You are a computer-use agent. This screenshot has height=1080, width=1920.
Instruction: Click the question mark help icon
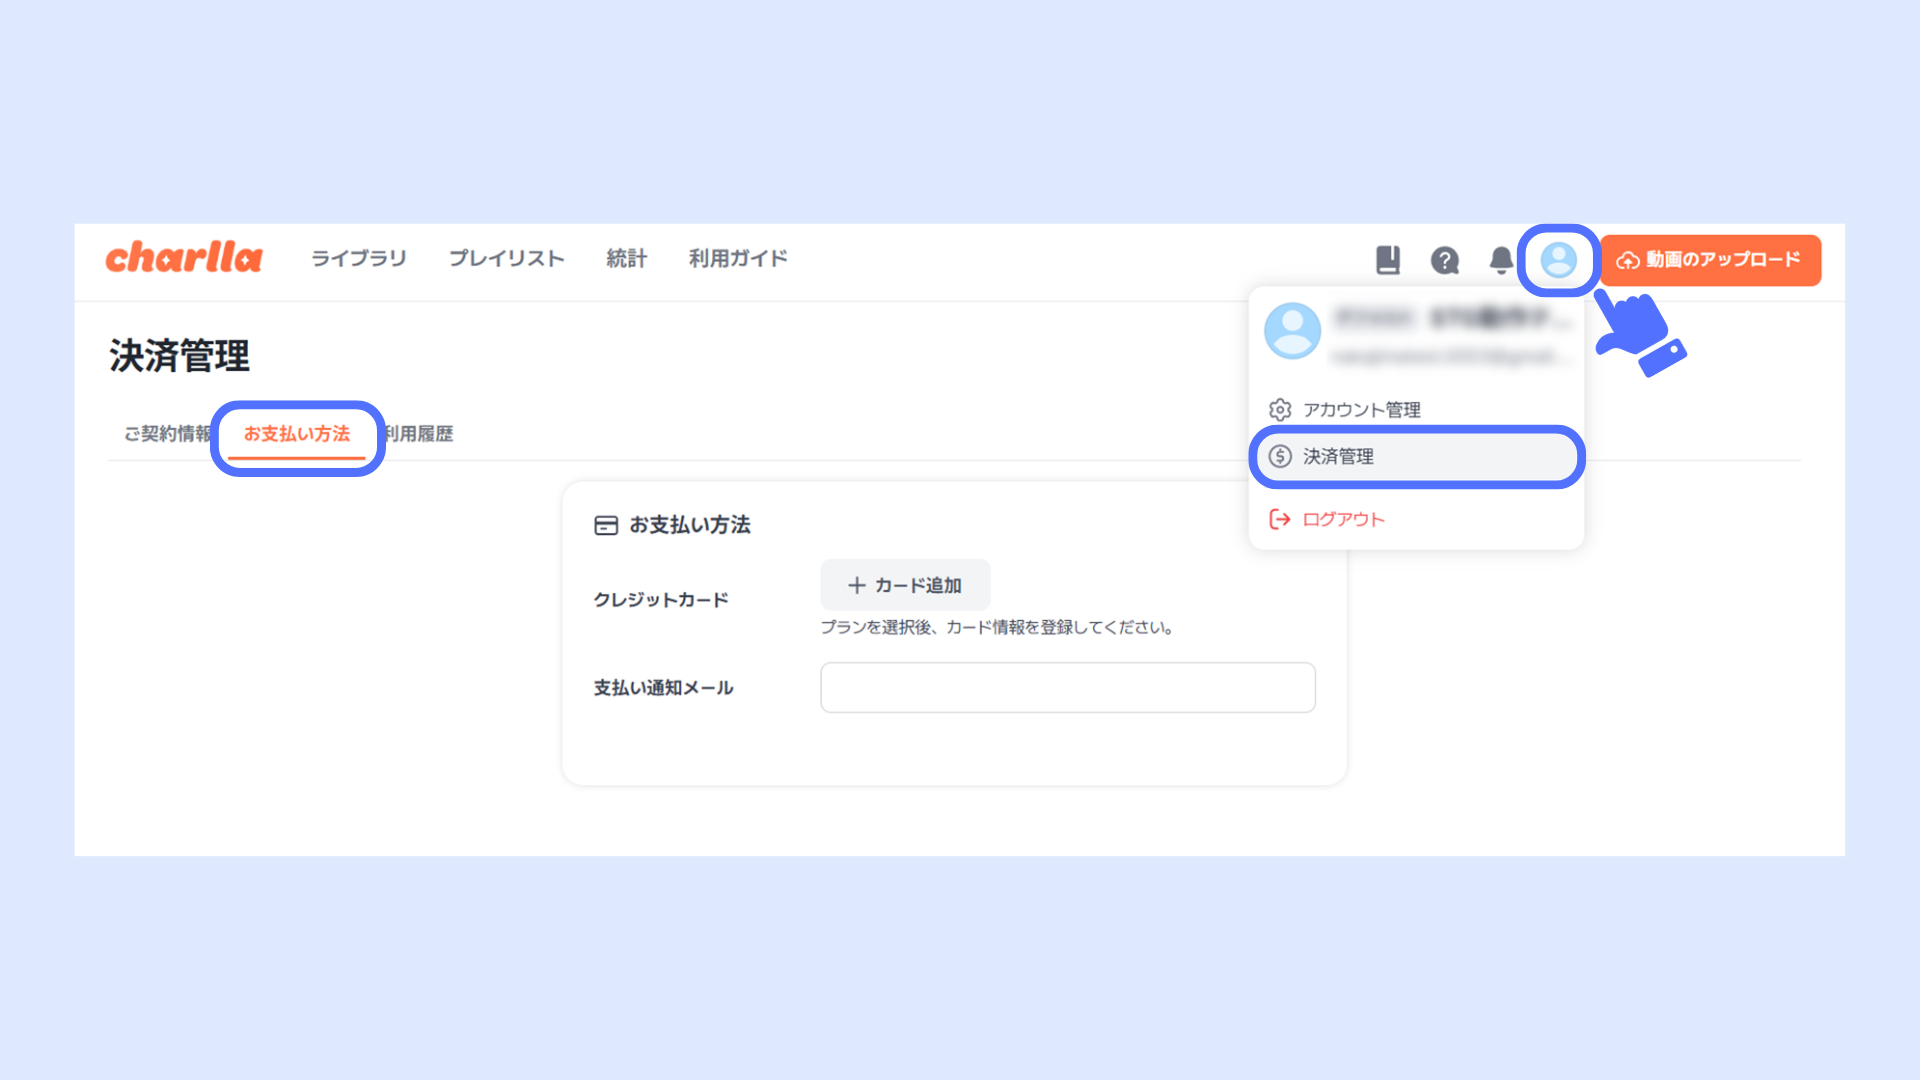1444,260
